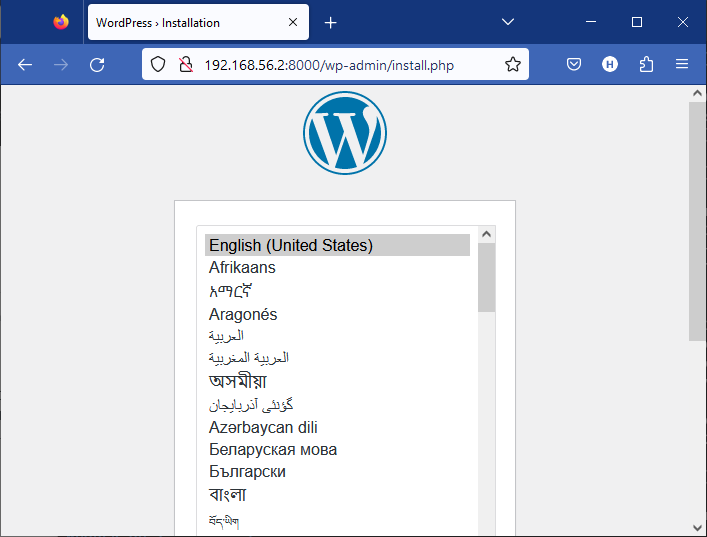This screenshot has width=707, height=537.
Task: Click the WordPress logo
Action: pyautogui.click(x=345, y=133)
